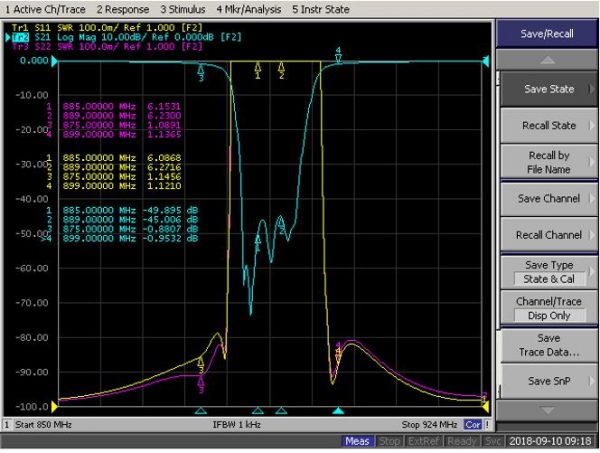Screen dimensions: 600x453
Task: Click Save Trace Data softkey
Action: [549, 345]
